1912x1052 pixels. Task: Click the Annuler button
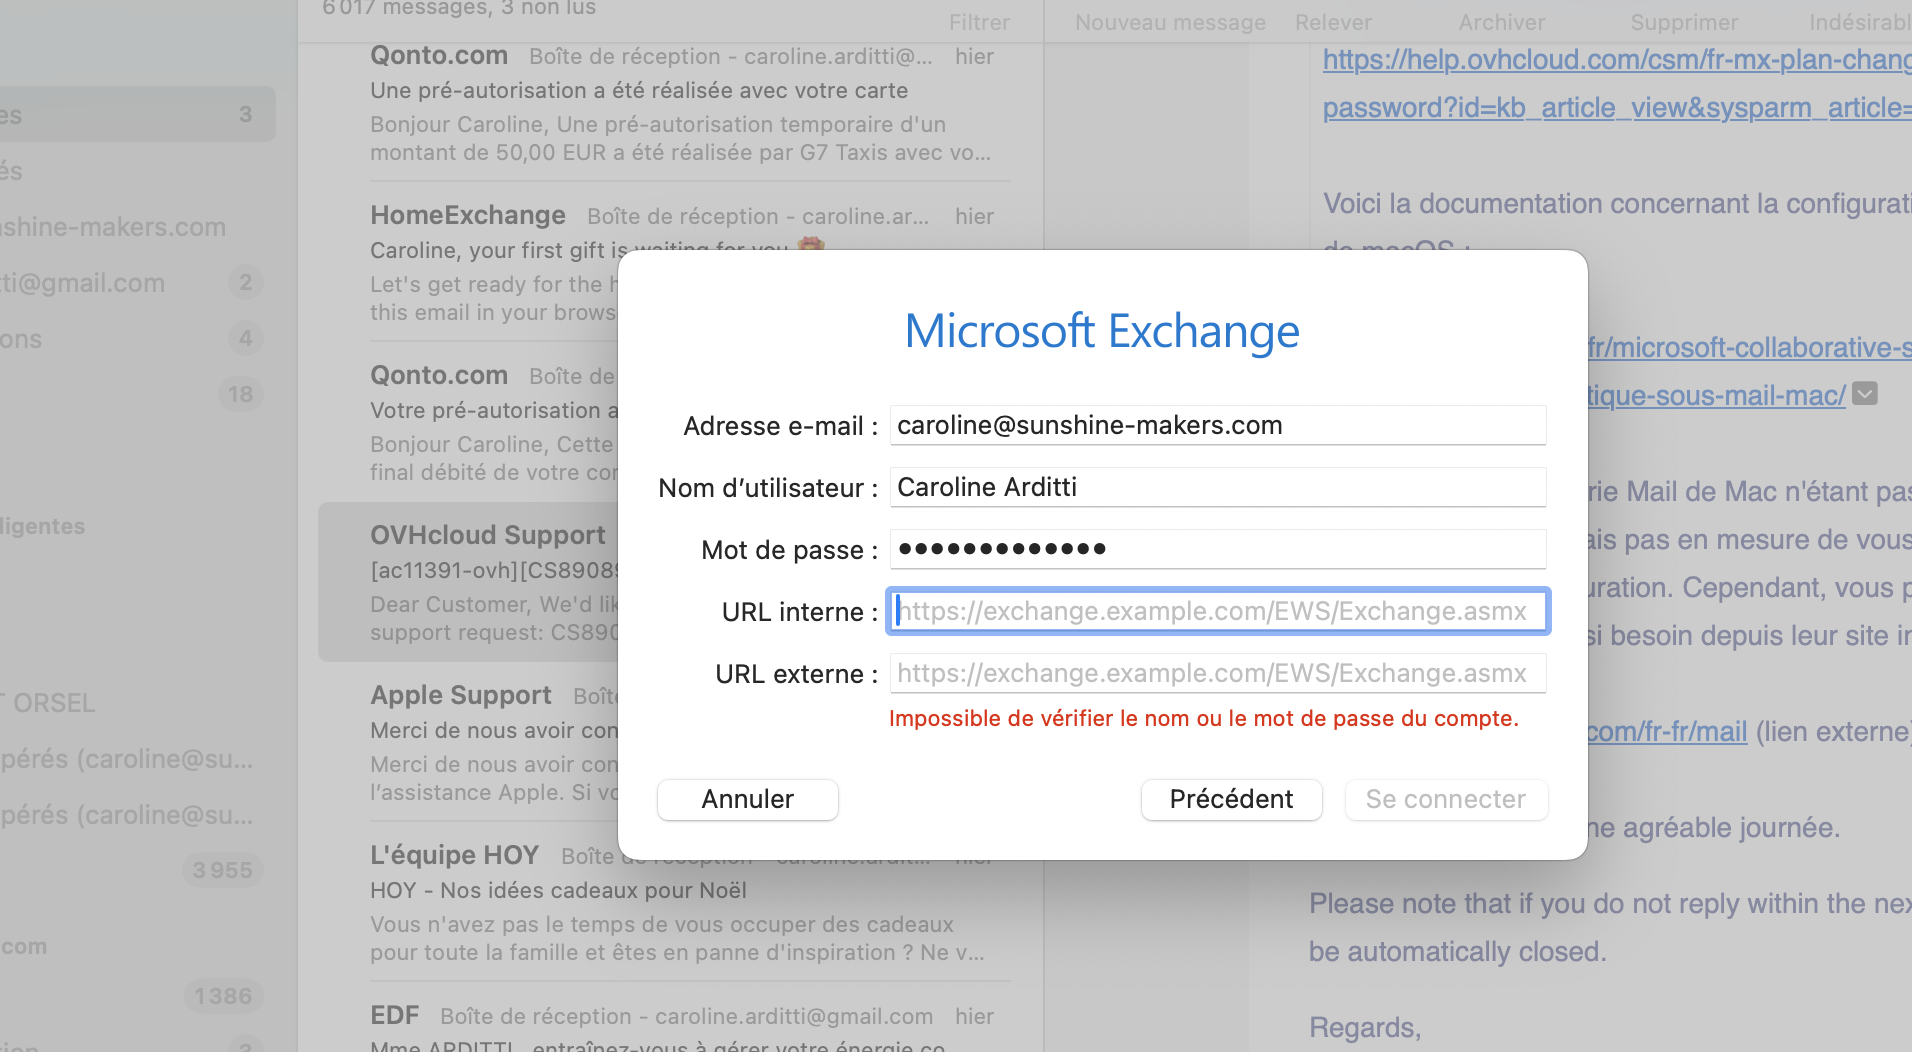[x=747, y=799]
